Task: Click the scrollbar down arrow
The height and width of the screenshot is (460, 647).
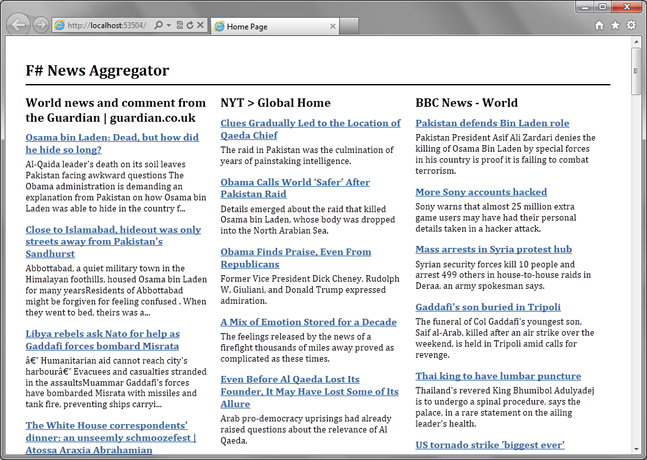Action: (x=636, y=449)
